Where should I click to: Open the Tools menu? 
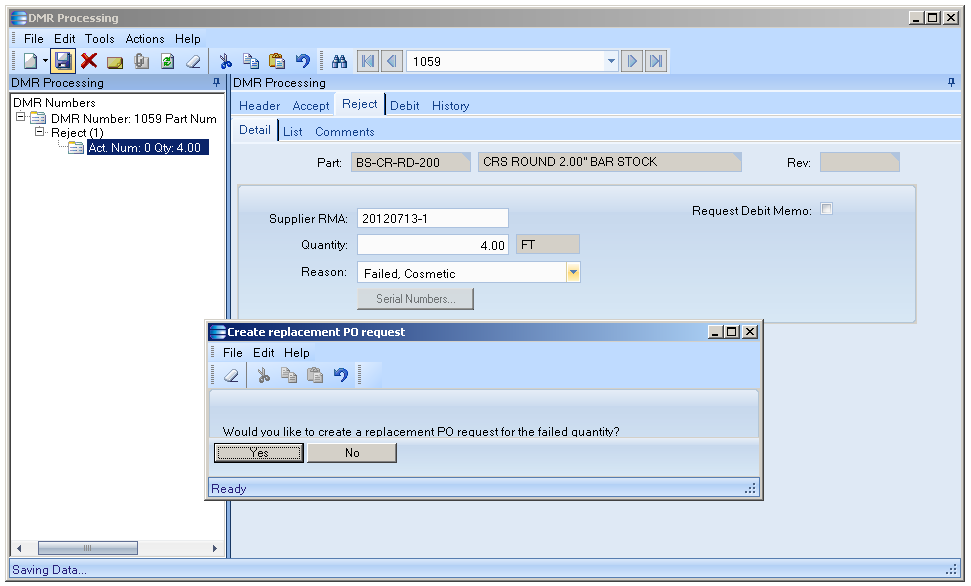pos(100,38)
